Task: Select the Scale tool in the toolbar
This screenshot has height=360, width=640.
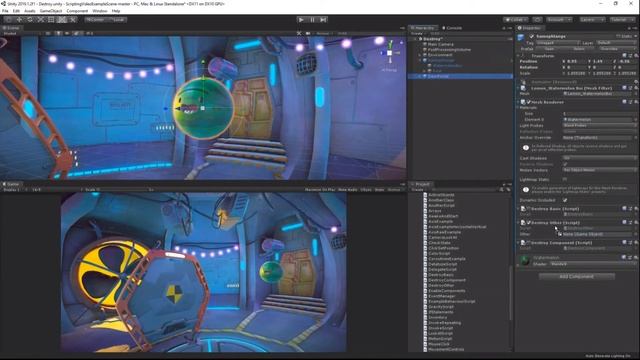Action: click(x=40, y=20)
